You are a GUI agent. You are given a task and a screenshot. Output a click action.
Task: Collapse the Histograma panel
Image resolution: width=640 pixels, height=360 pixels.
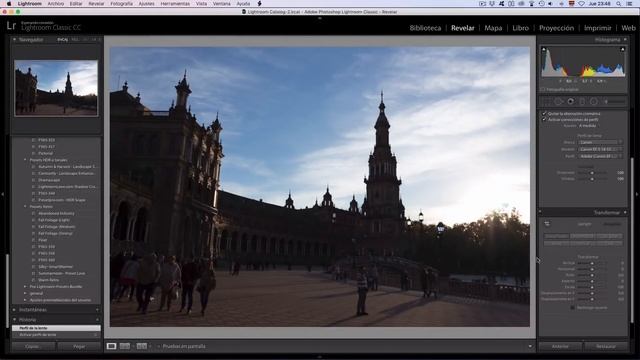point(625,40)
